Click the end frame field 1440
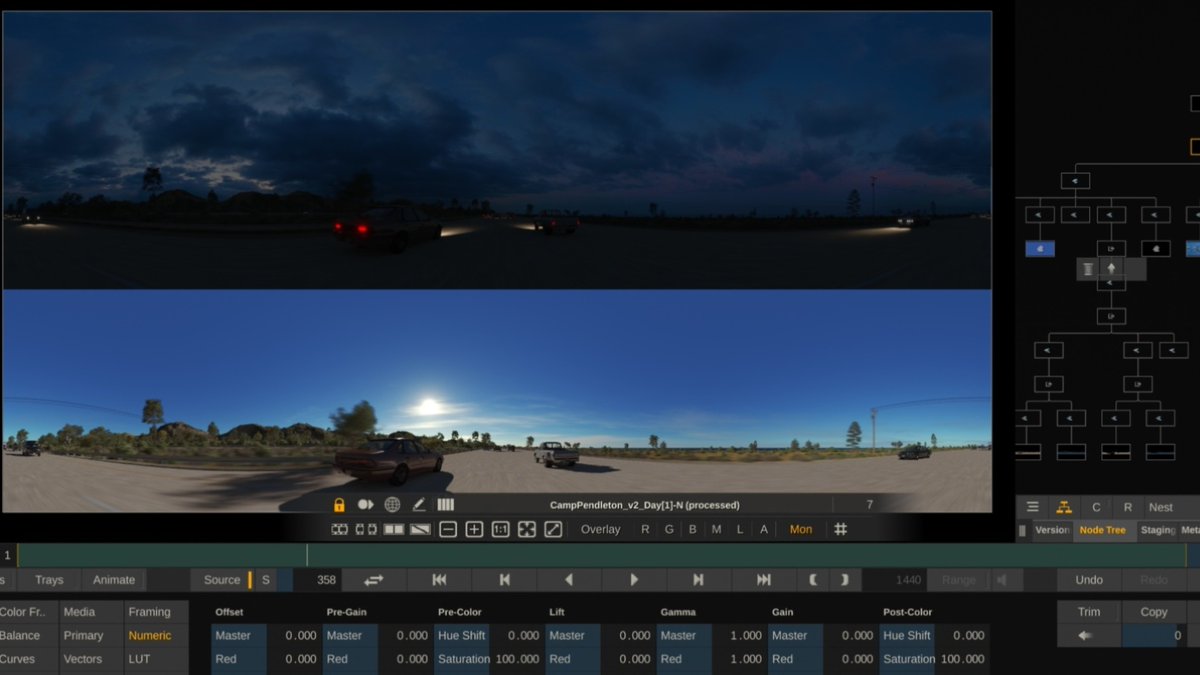 (895, 580)
